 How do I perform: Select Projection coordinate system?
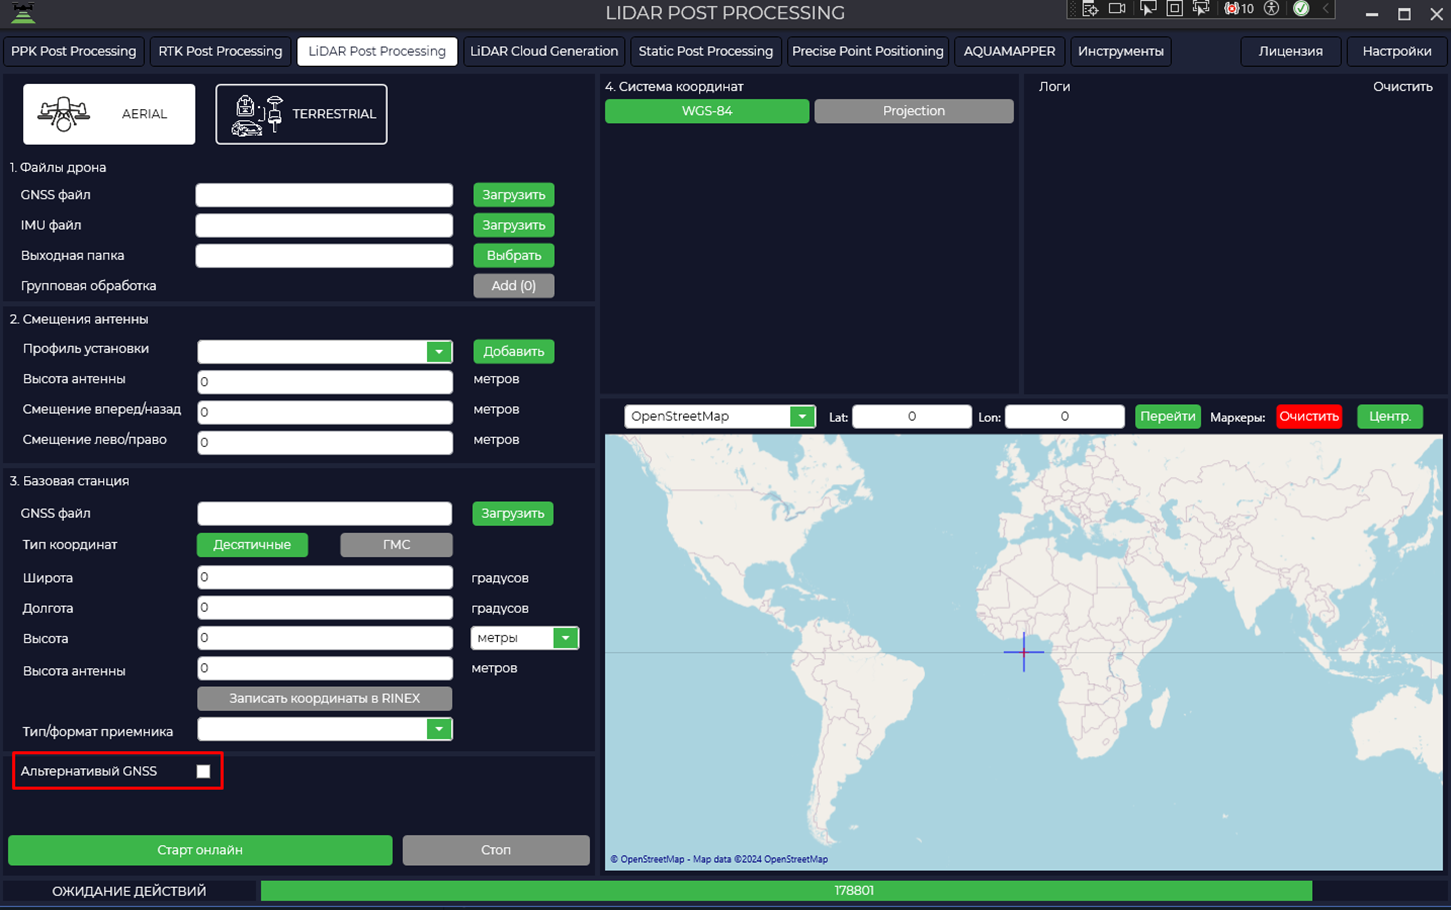point(914,111)
